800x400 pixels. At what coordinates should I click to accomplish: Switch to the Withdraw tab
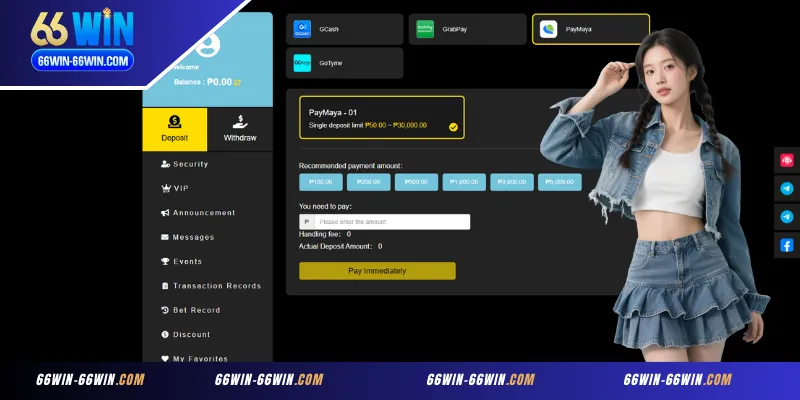click(x=240, y=130)
